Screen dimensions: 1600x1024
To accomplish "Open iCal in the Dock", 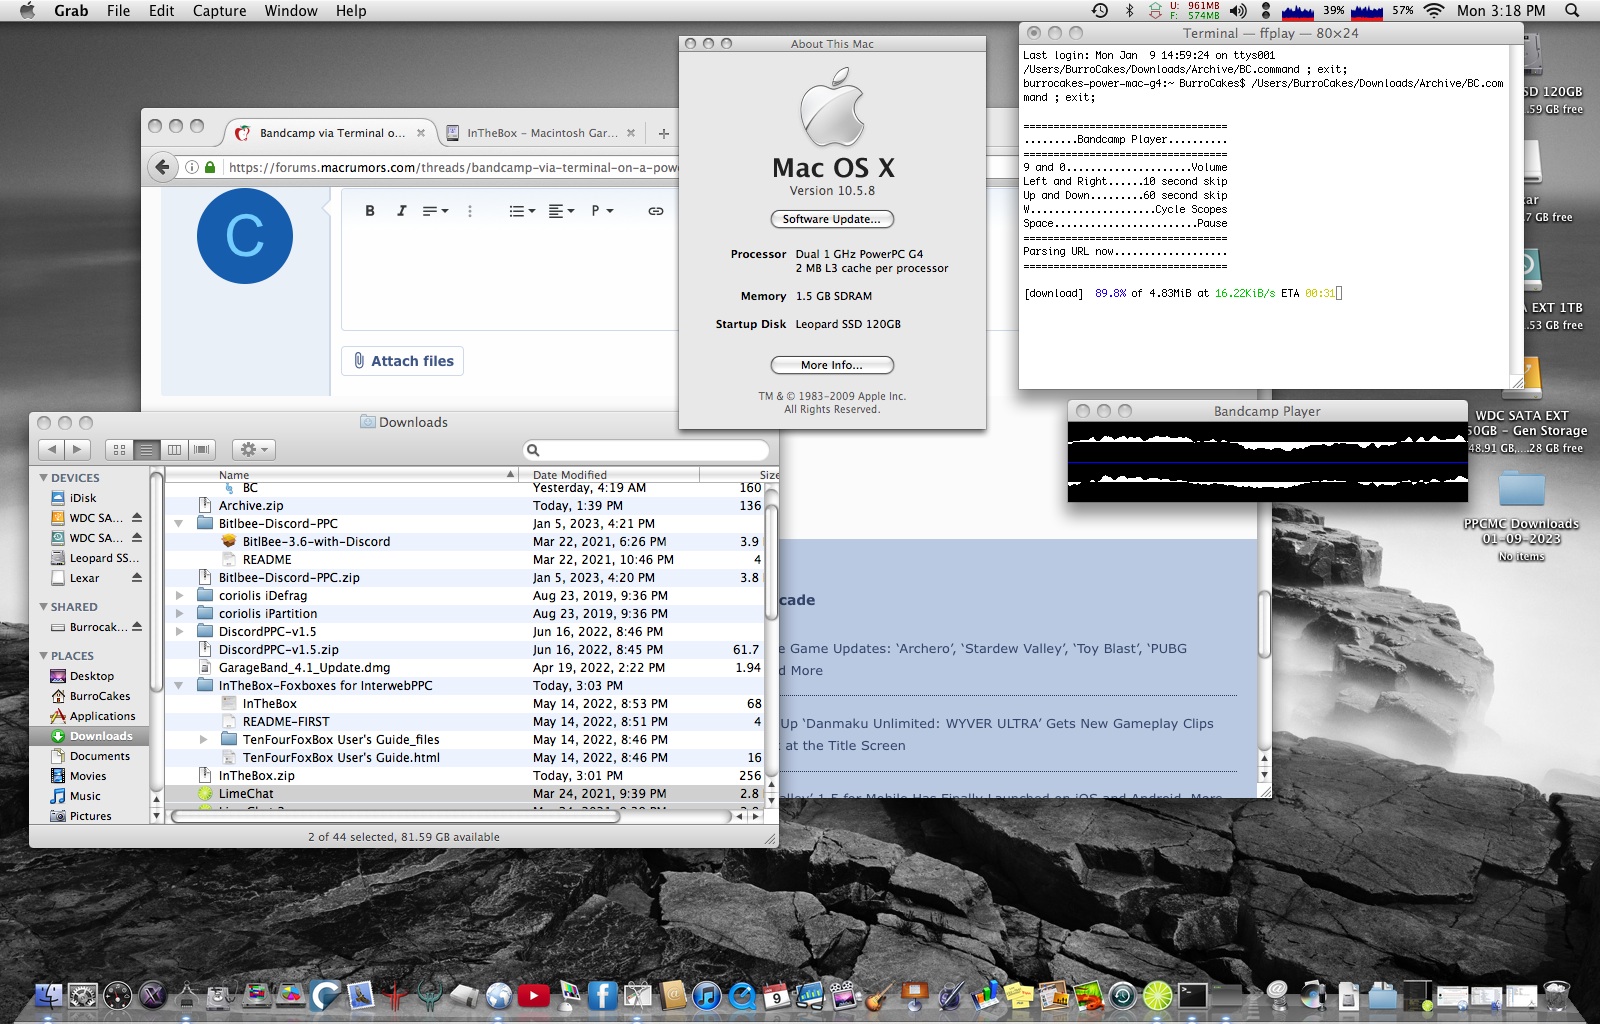I will click(x=777, y=995).
